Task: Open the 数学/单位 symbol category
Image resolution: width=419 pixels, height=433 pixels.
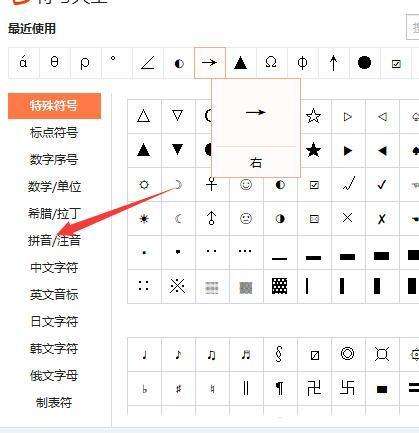Action: (x=54, y=186)
